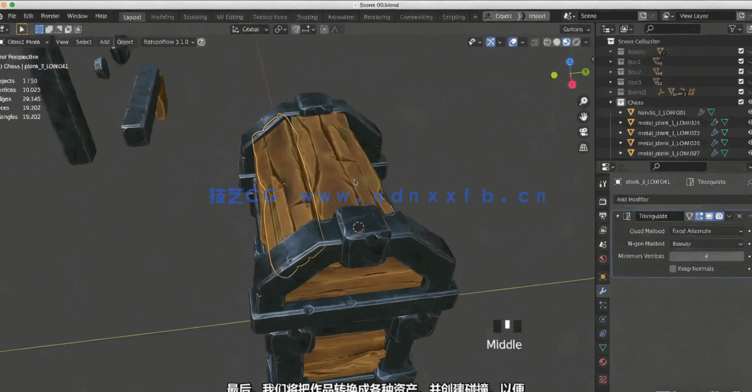Toggle X-ray view icon in header

coord(535,42)
